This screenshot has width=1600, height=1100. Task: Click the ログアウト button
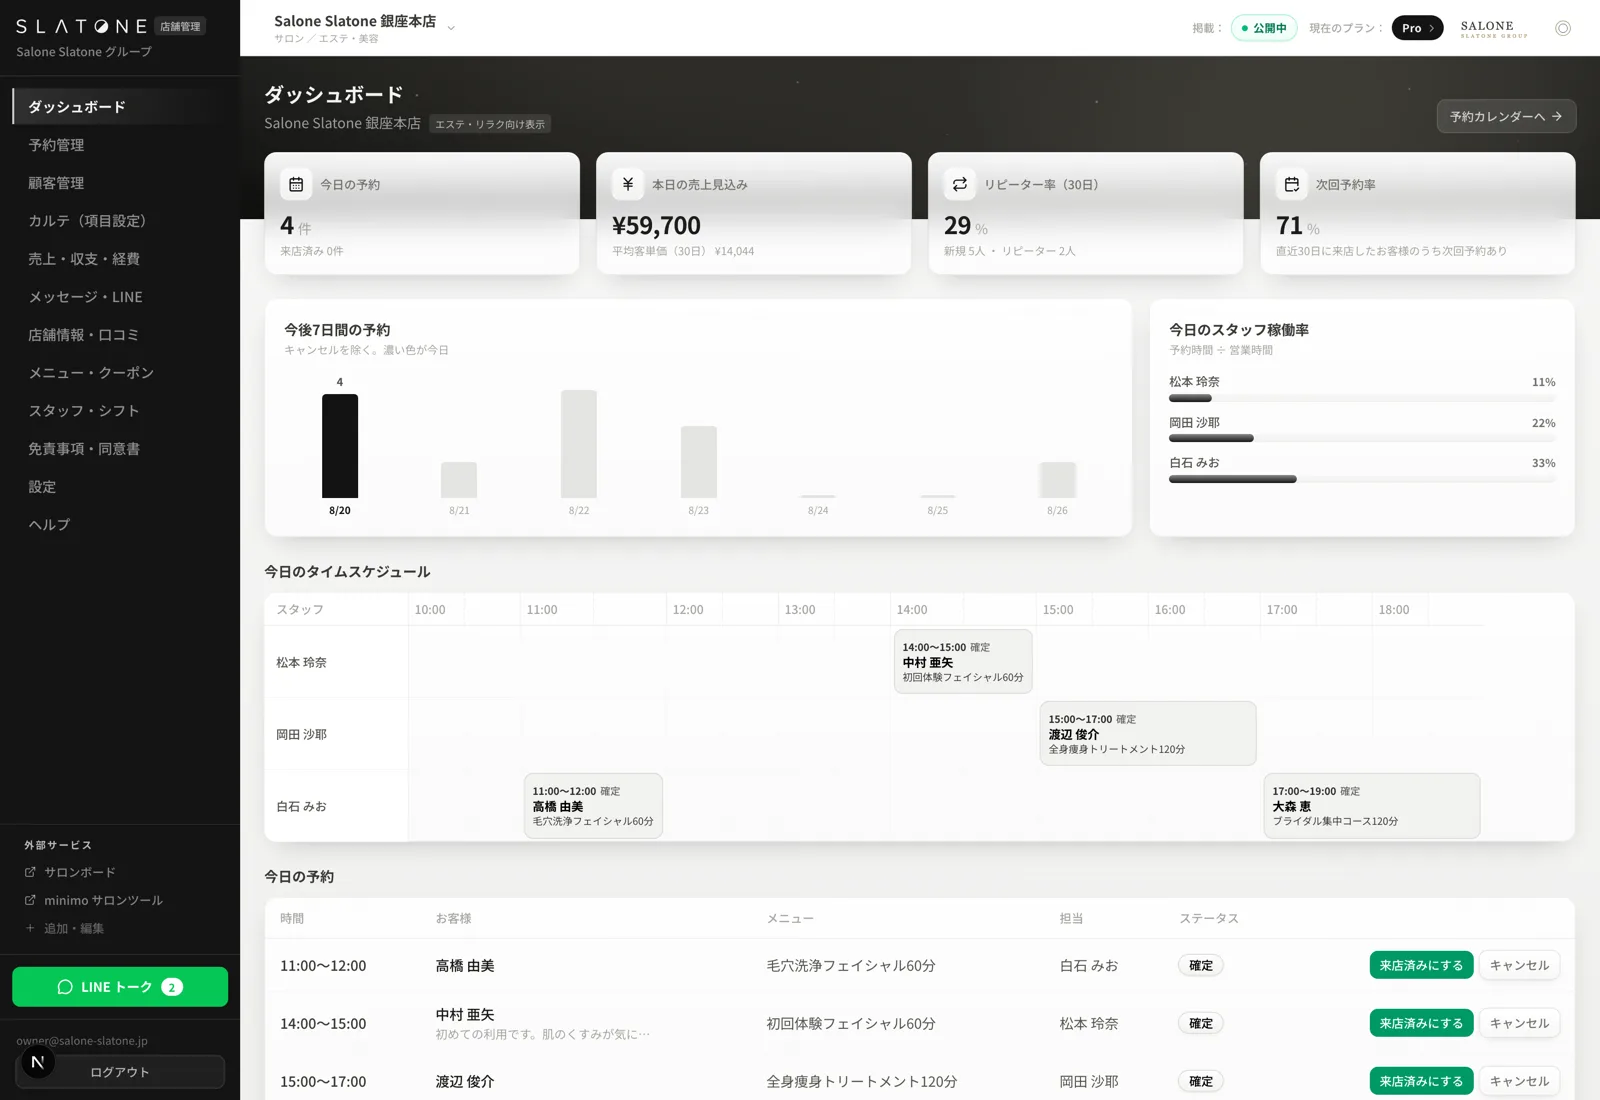click(x=120, y=1072)
